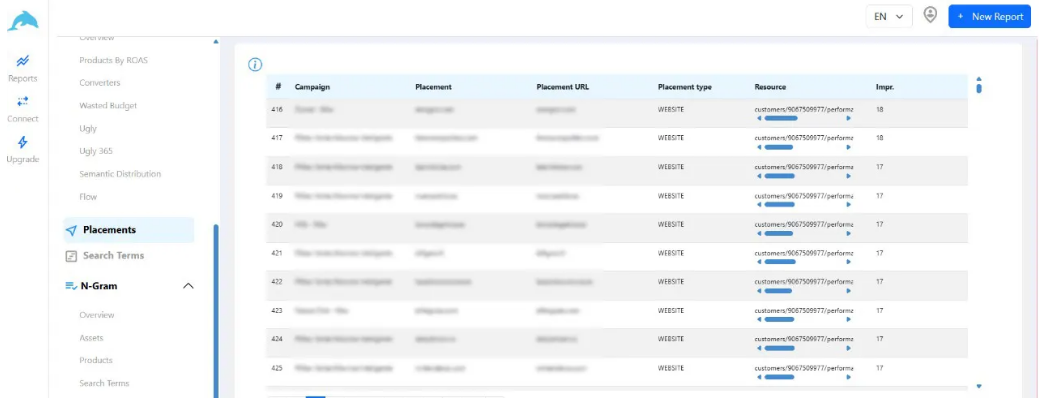Click left arrow of row 418 Resource scroller

759,176
